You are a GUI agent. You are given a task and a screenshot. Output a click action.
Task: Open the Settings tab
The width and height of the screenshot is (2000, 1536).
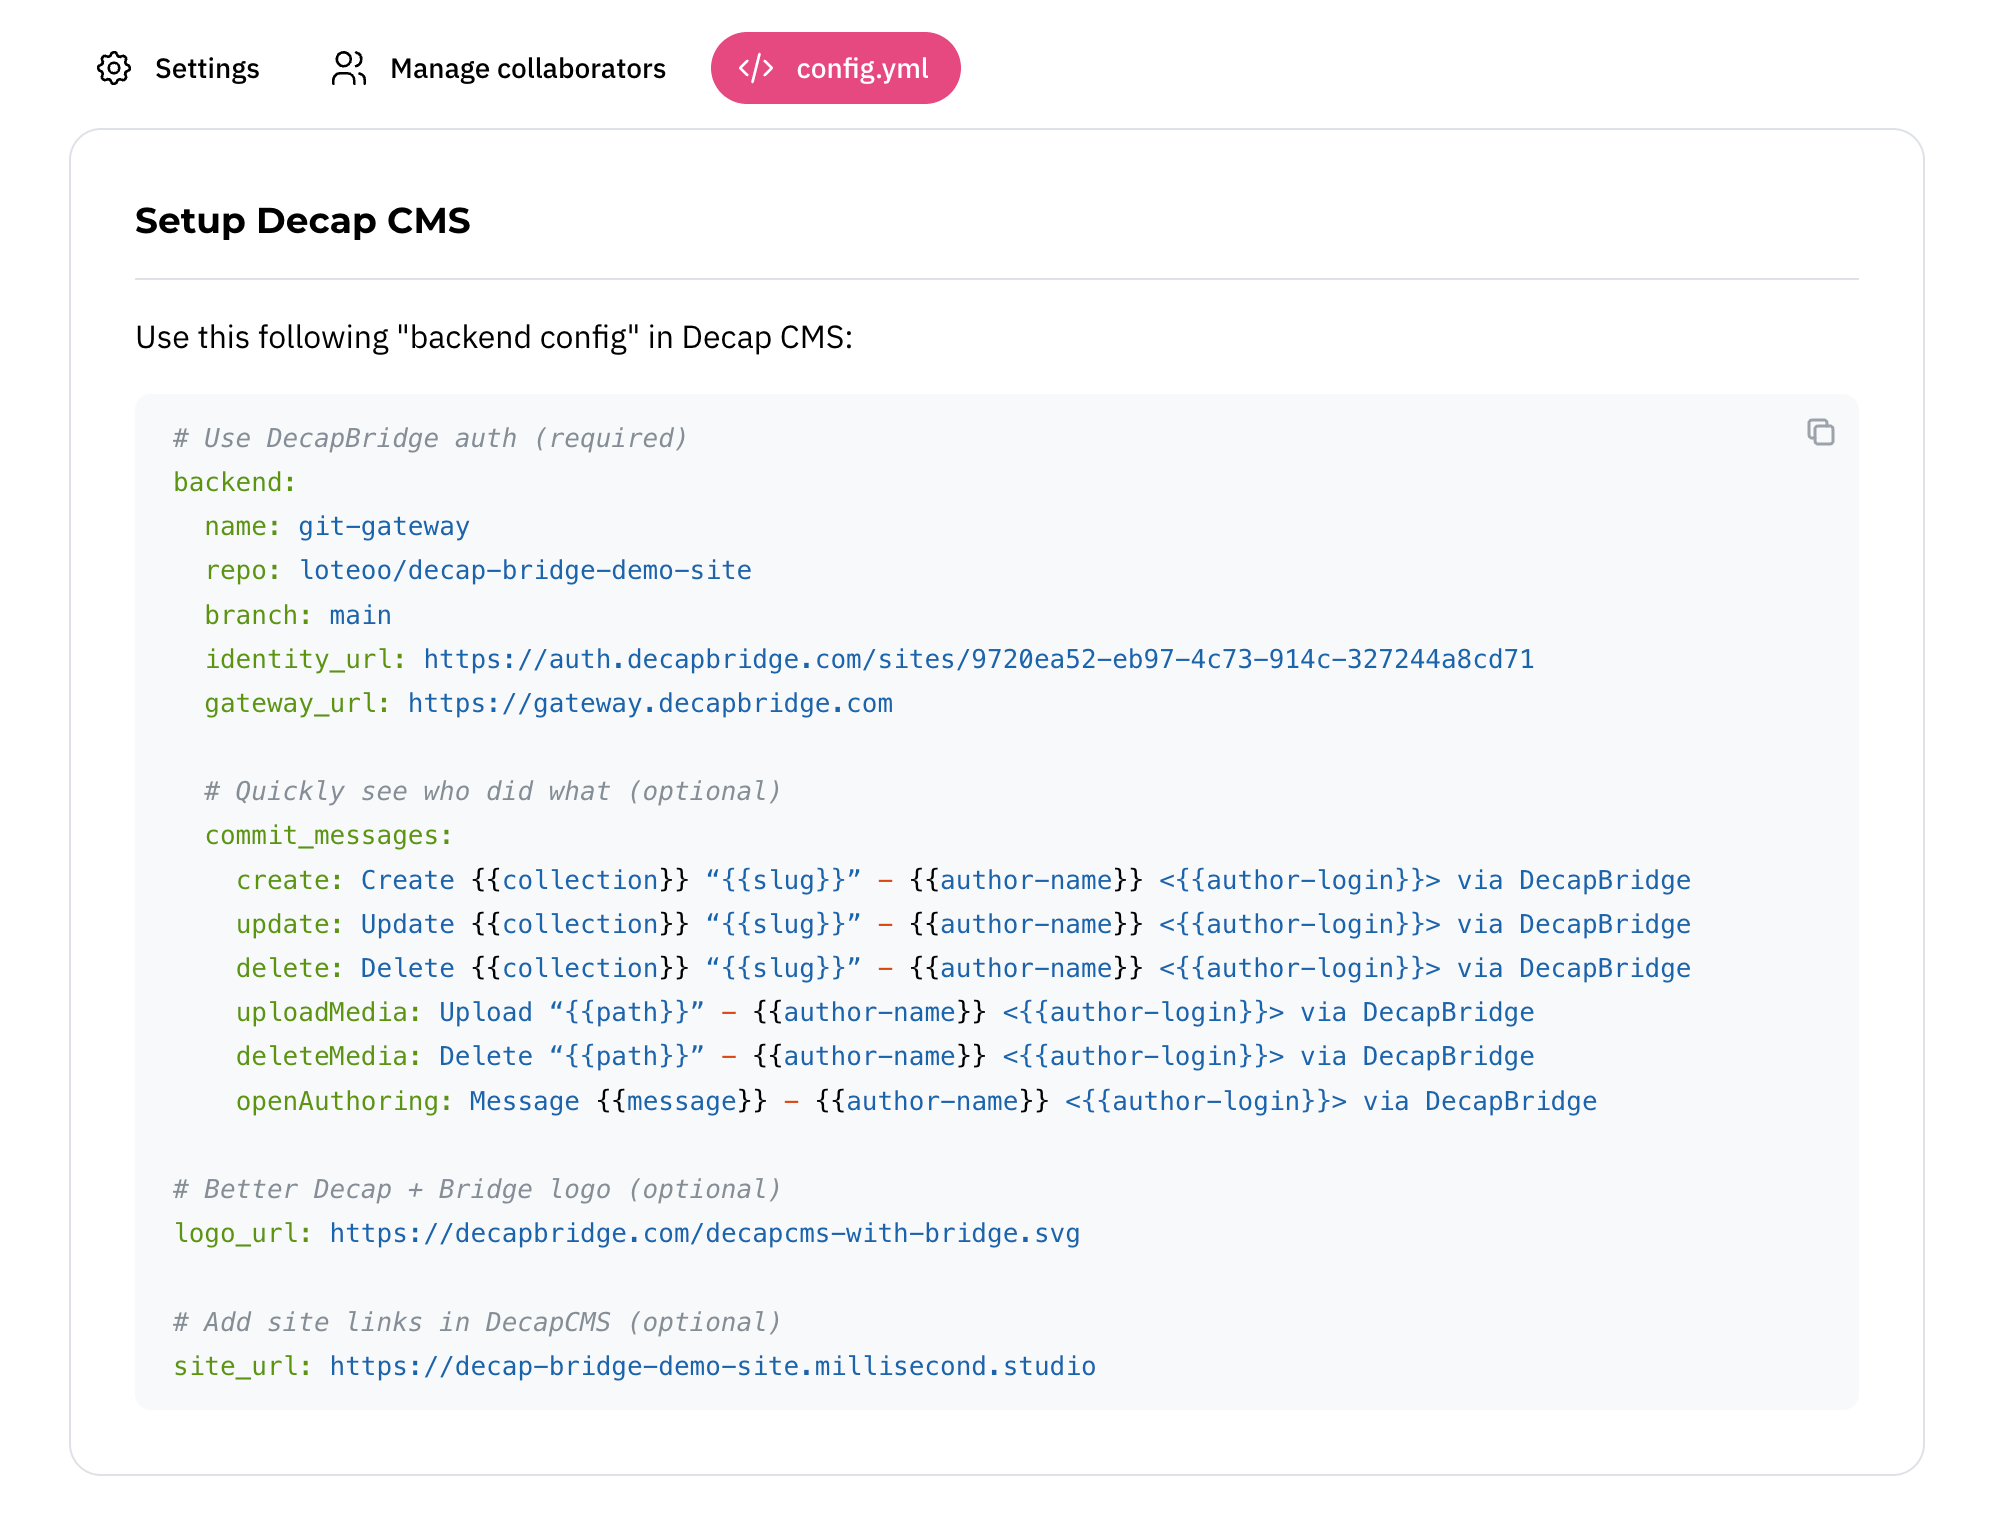[x=178, y=68]
